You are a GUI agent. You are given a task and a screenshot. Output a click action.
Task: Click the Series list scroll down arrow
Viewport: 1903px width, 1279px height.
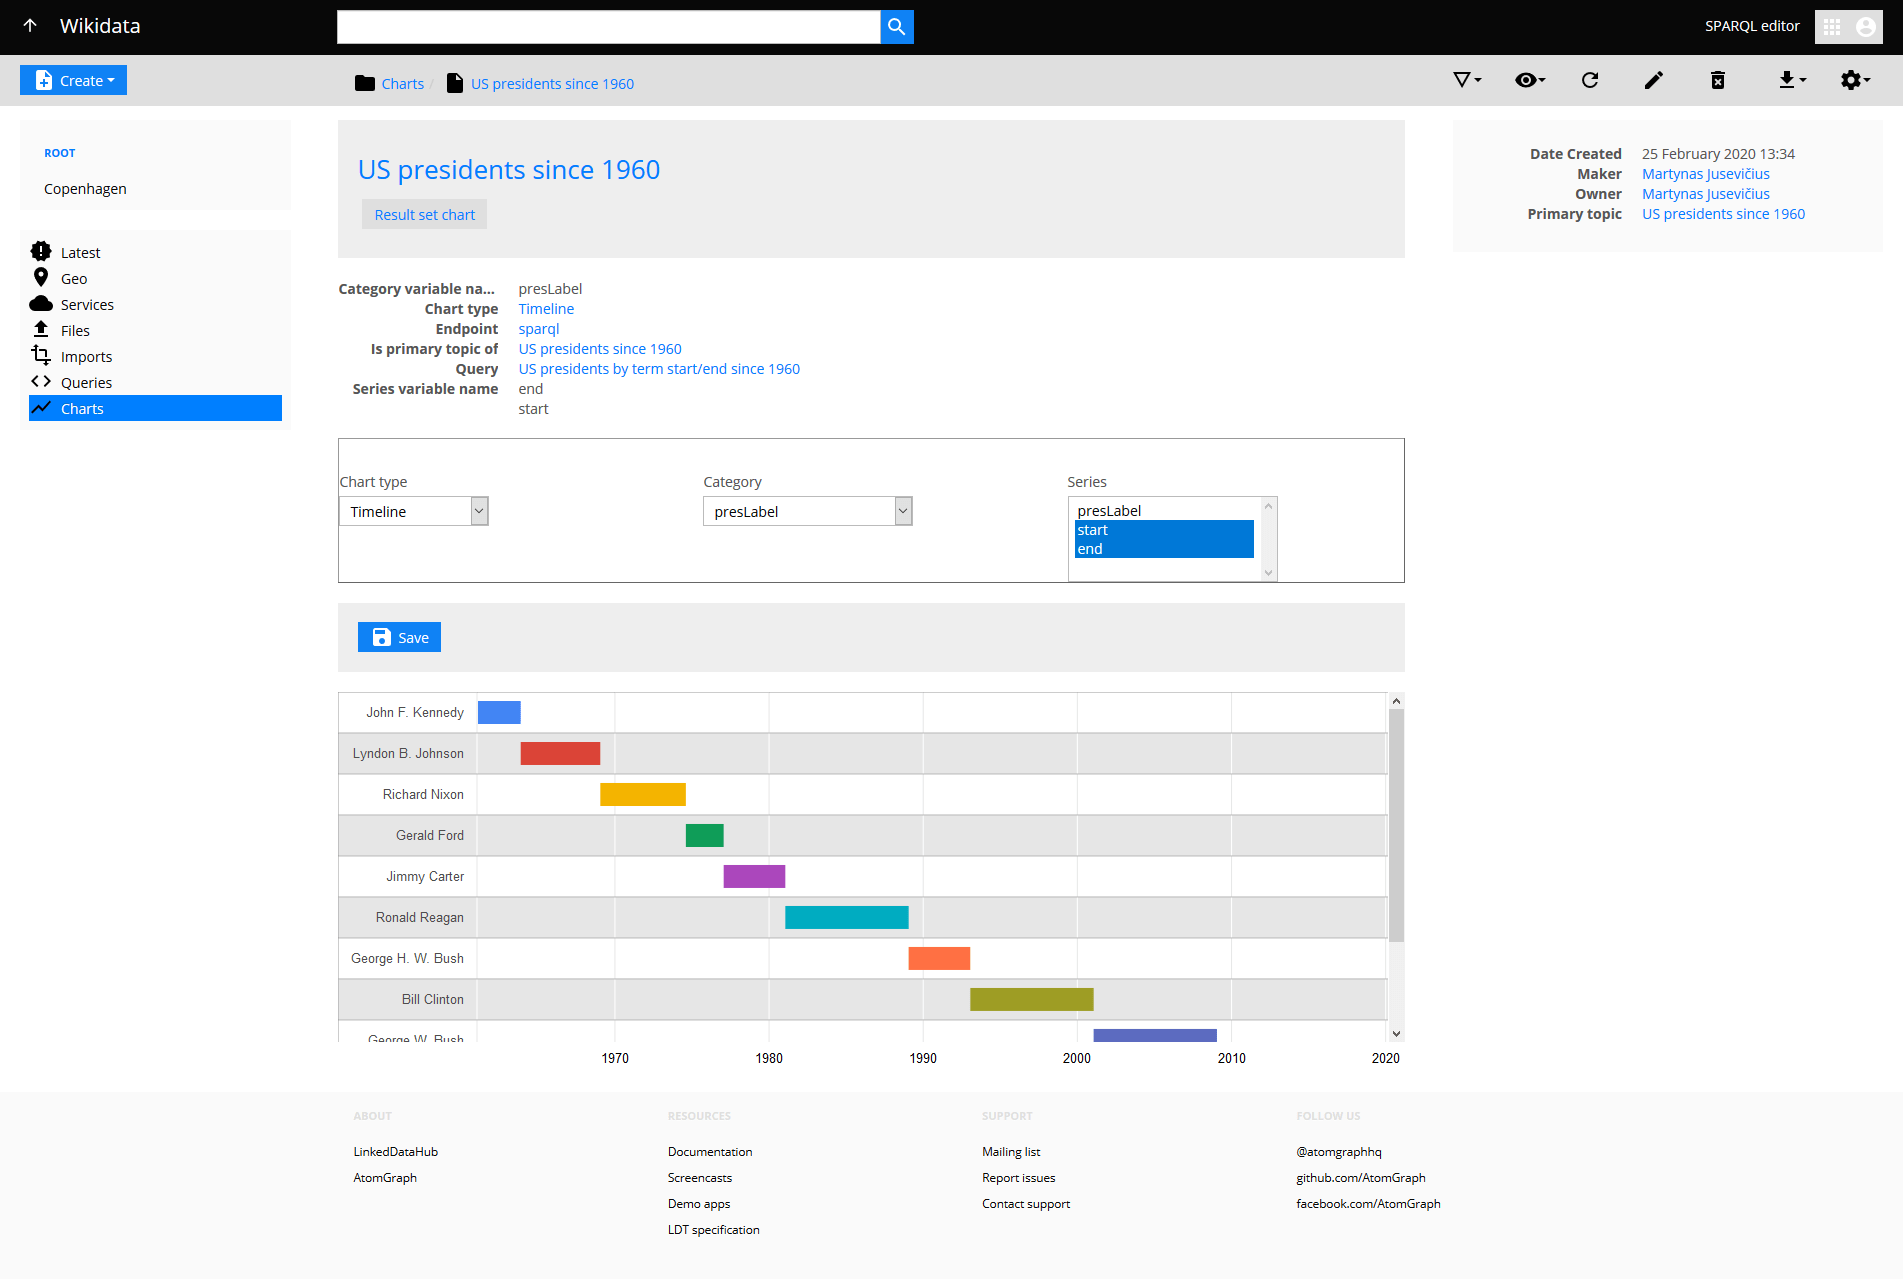[x=1269, y=573]
